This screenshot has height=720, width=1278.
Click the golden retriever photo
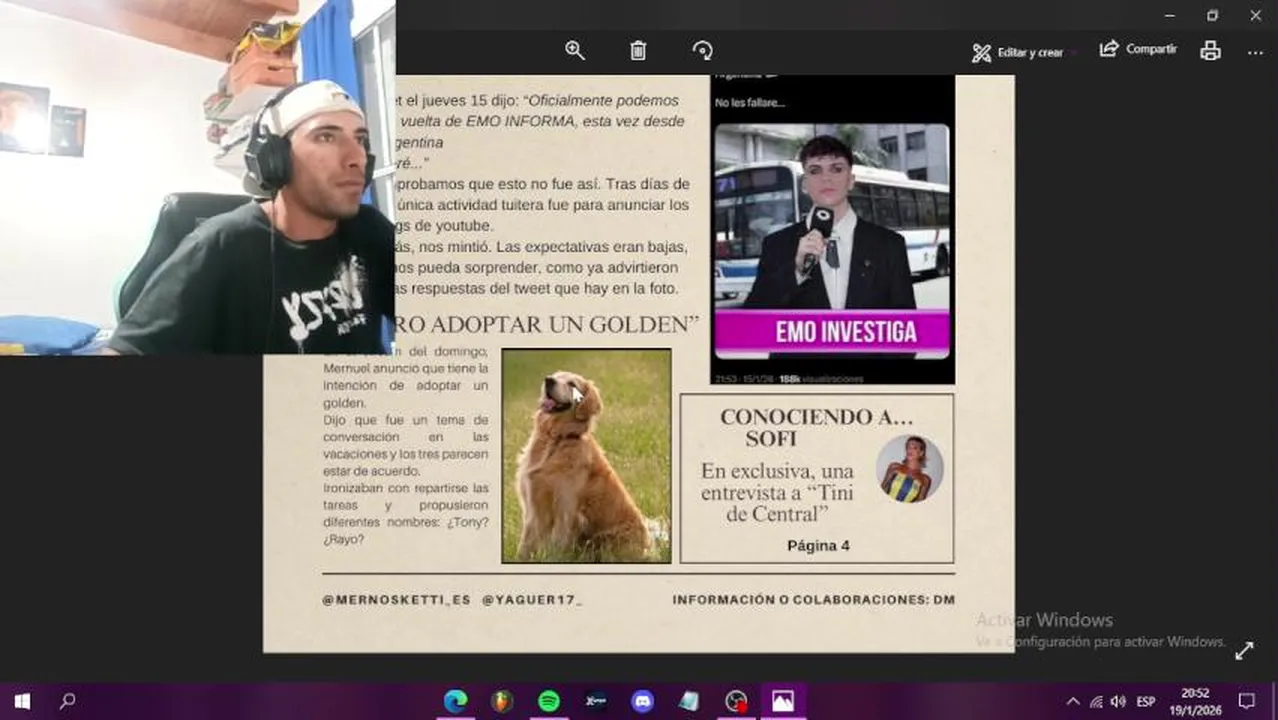[587, 456]
